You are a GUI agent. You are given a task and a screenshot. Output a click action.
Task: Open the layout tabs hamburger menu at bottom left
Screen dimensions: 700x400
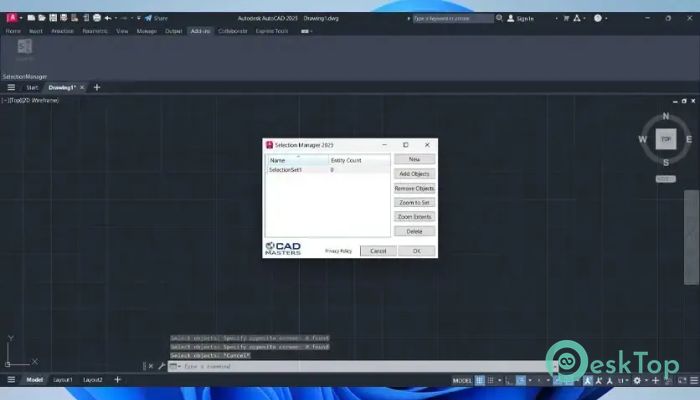(x=11, y=379)
